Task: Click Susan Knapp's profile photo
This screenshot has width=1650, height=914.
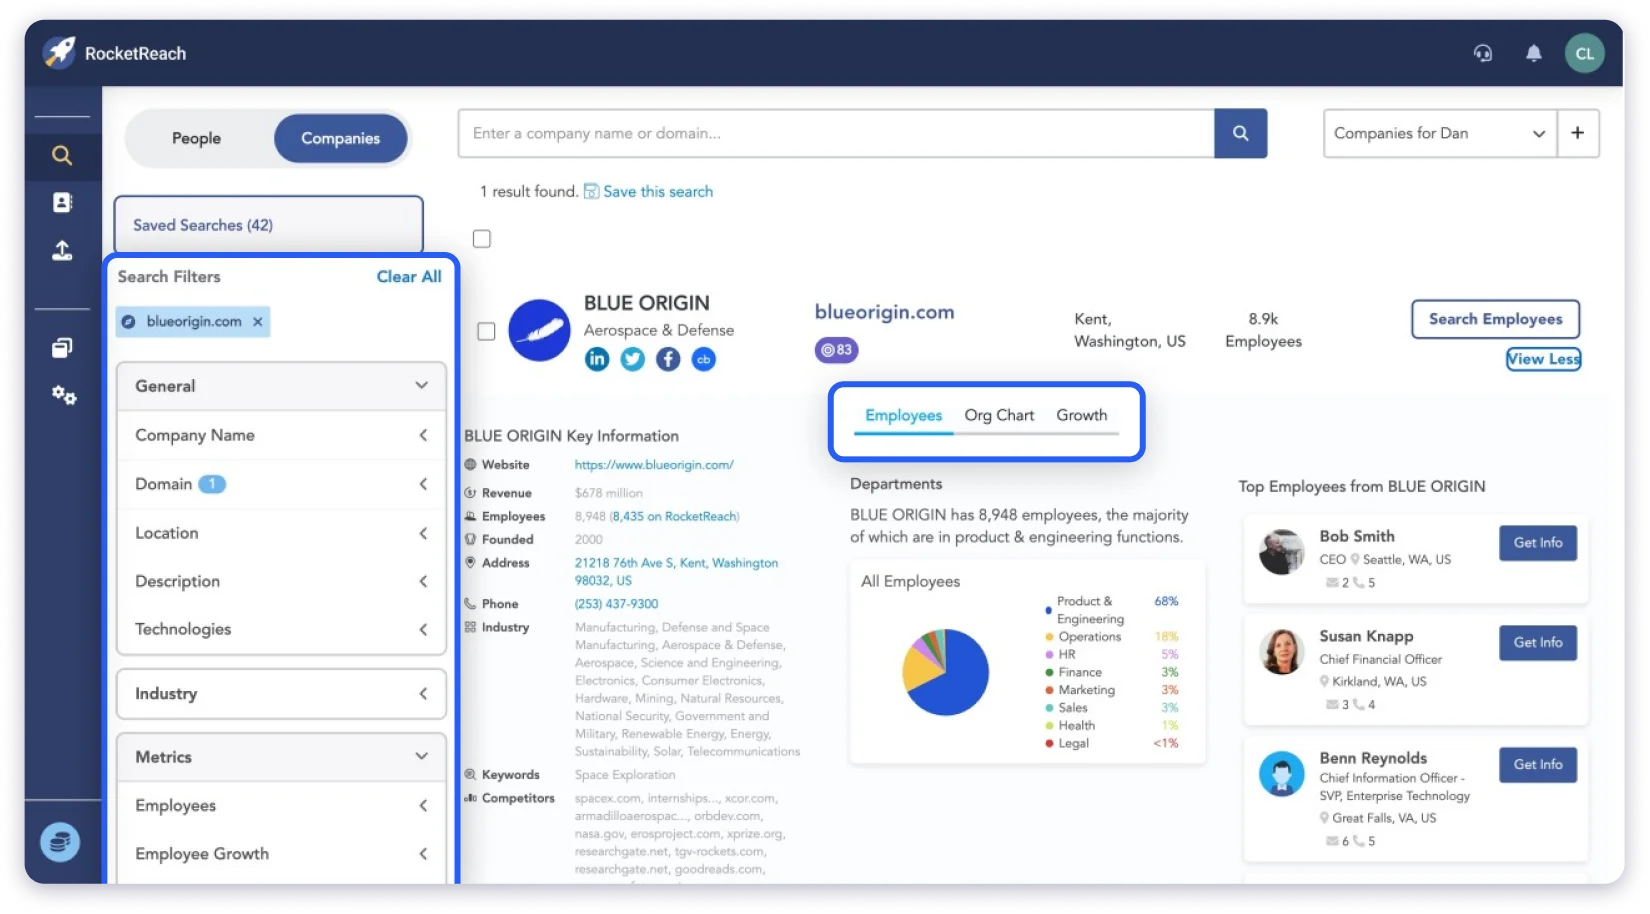Action: [x=1282, y=652]
